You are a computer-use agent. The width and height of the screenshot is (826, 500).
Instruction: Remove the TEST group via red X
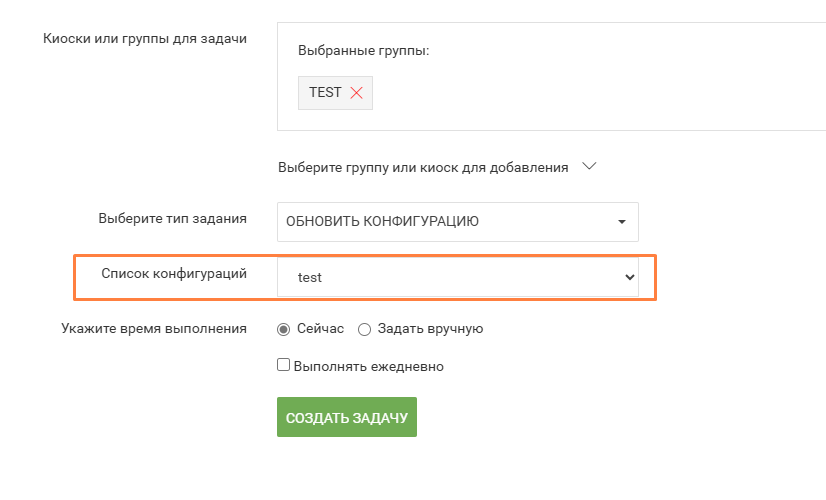[x=356, y=93]
